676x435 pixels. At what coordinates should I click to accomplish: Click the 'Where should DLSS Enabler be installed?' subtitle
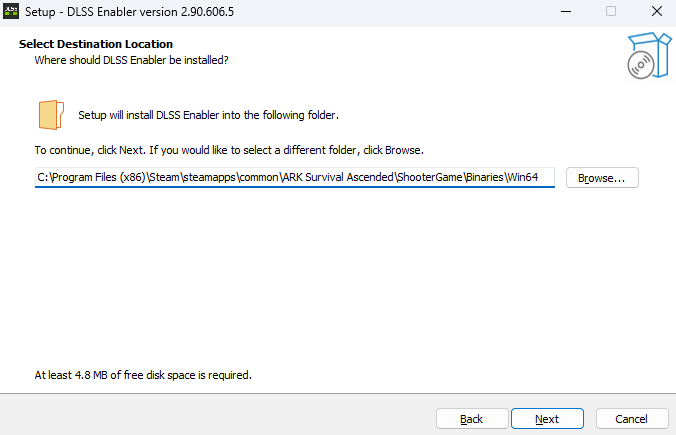click(x=131, y=60)
